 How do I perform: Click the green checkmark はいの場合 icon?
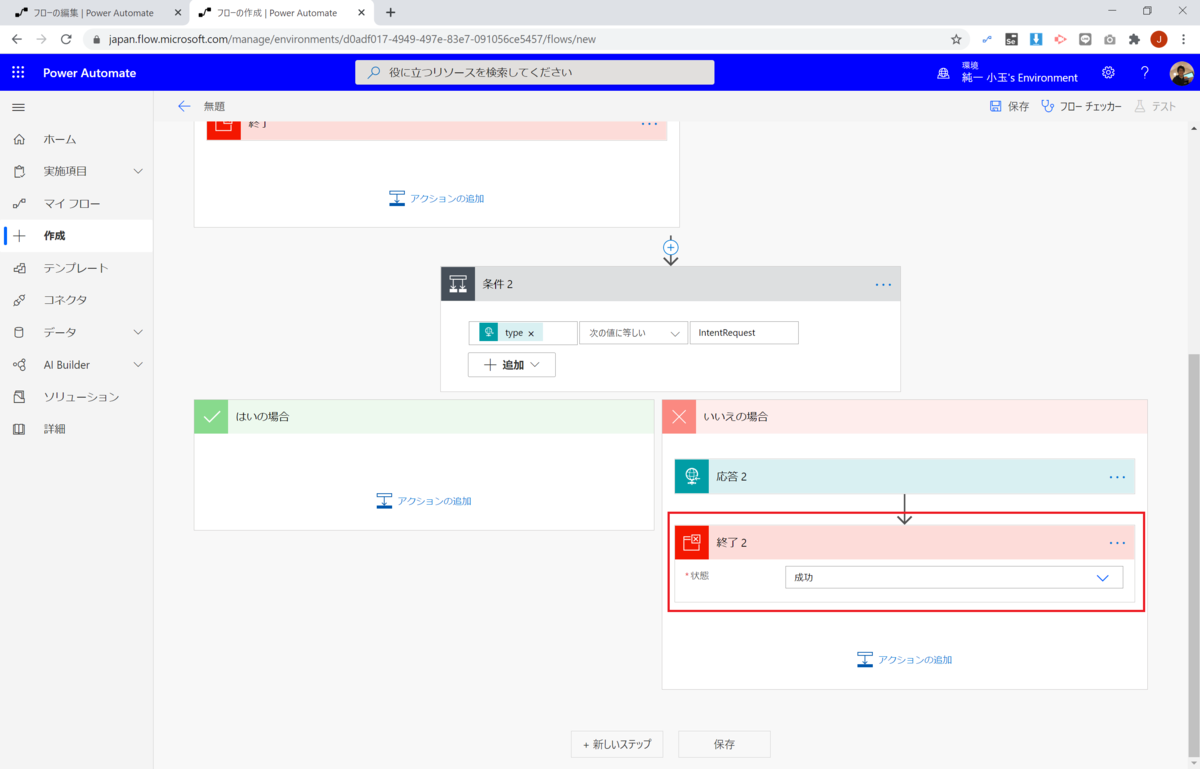point(211,416)
